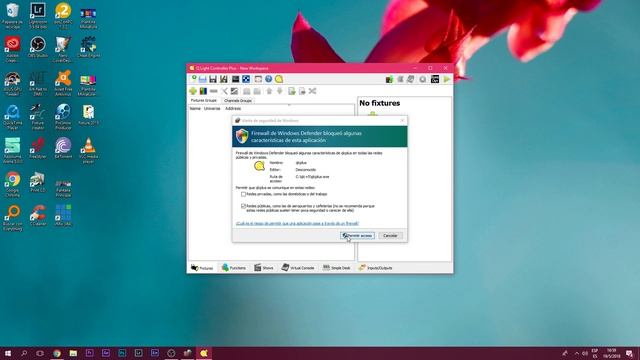
Task: Move fixture up arrow
Action: pos(269,91)
